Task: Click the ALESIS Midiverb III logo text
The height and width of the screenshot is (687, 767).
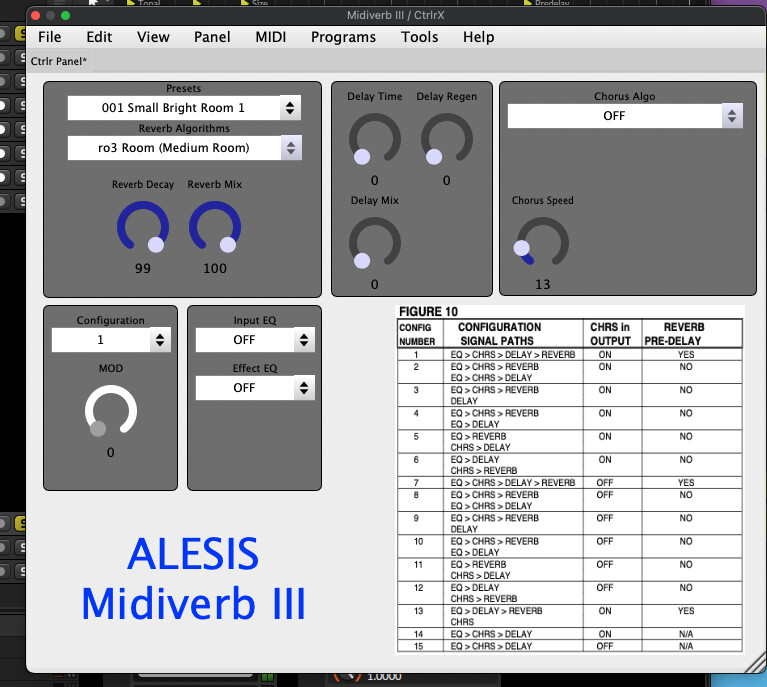Action: (x=193, y=578)
